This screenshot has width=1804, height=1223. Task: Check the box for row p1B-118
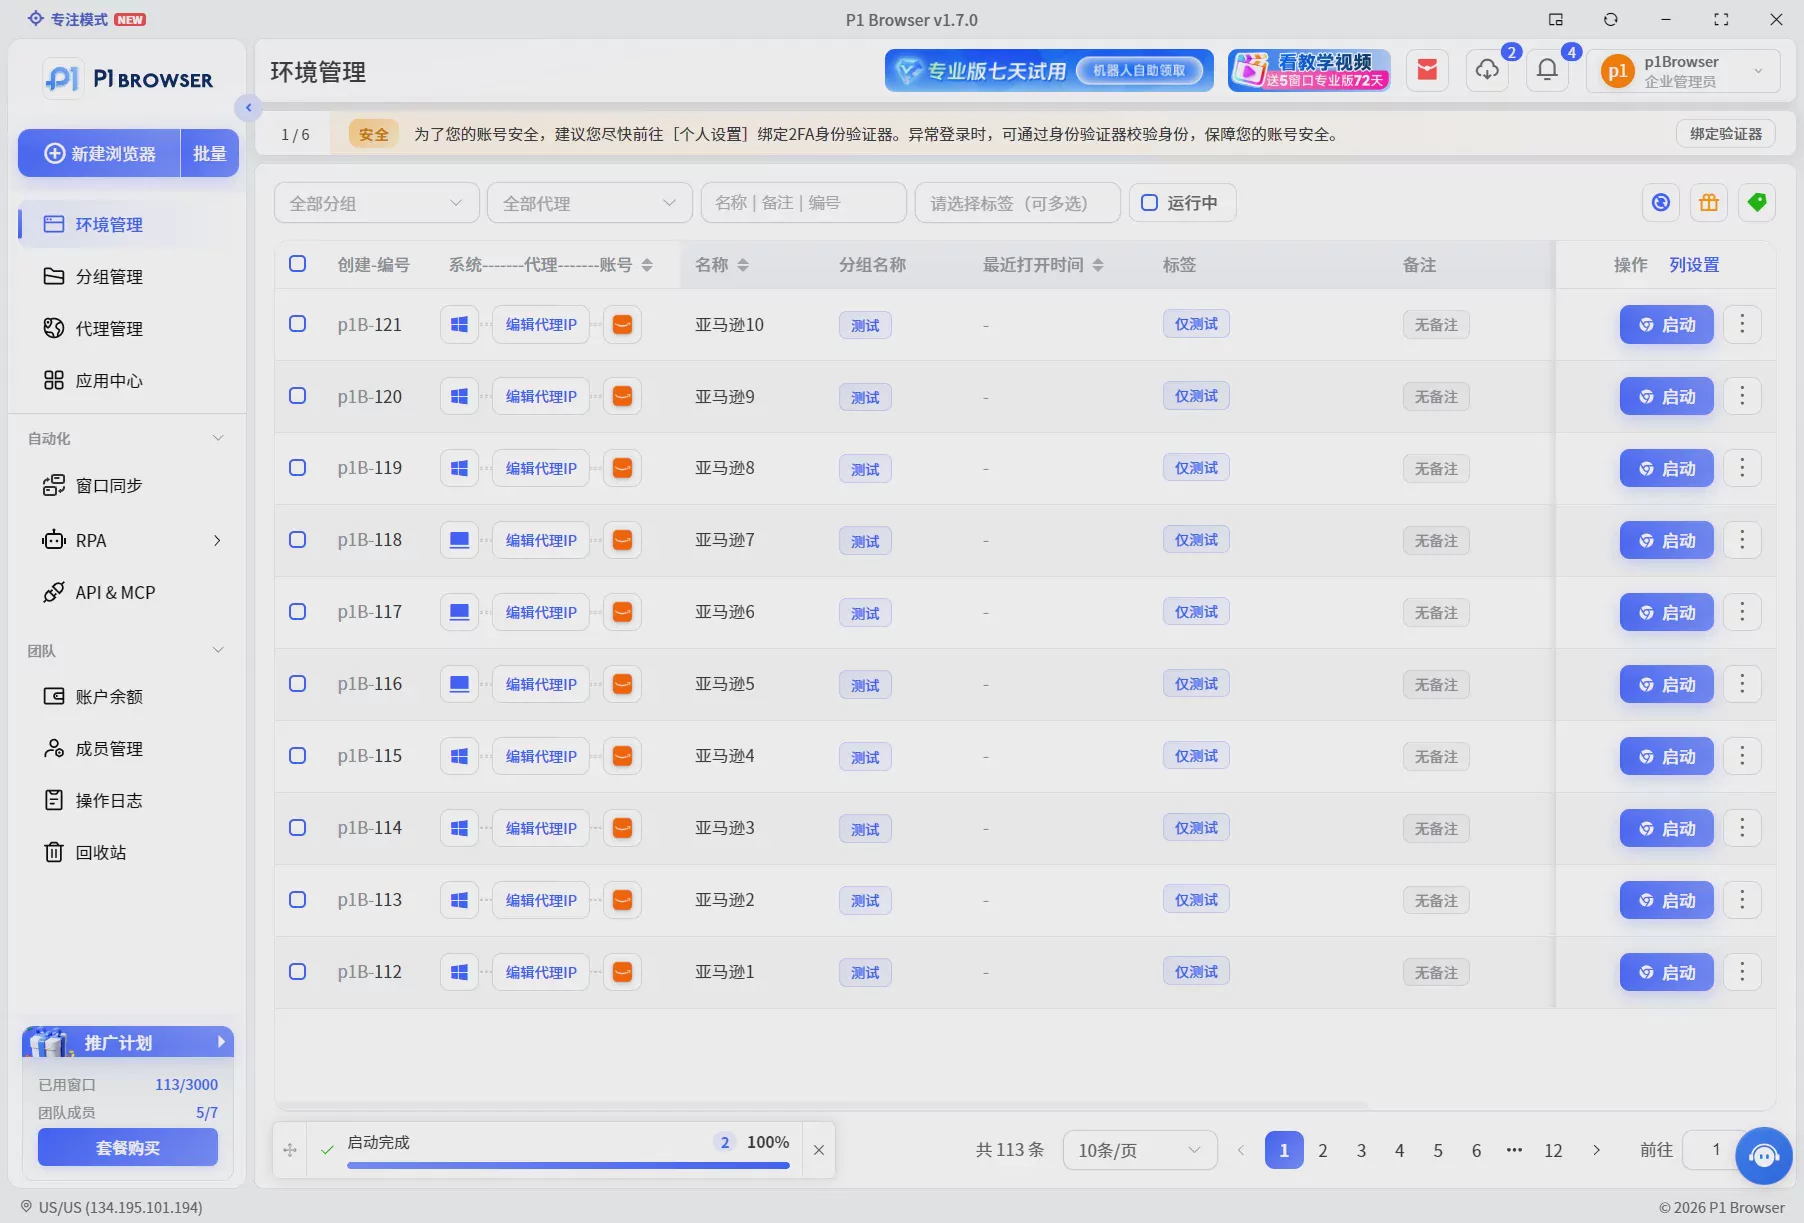297,540
